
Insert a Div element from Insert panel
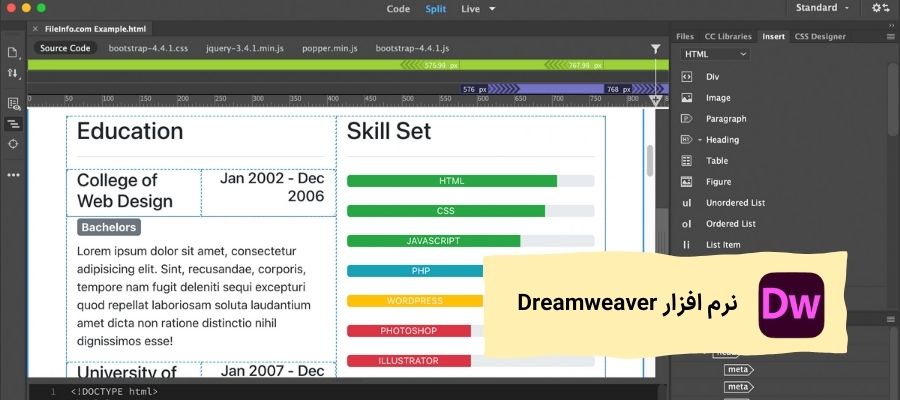click(712, 77)
